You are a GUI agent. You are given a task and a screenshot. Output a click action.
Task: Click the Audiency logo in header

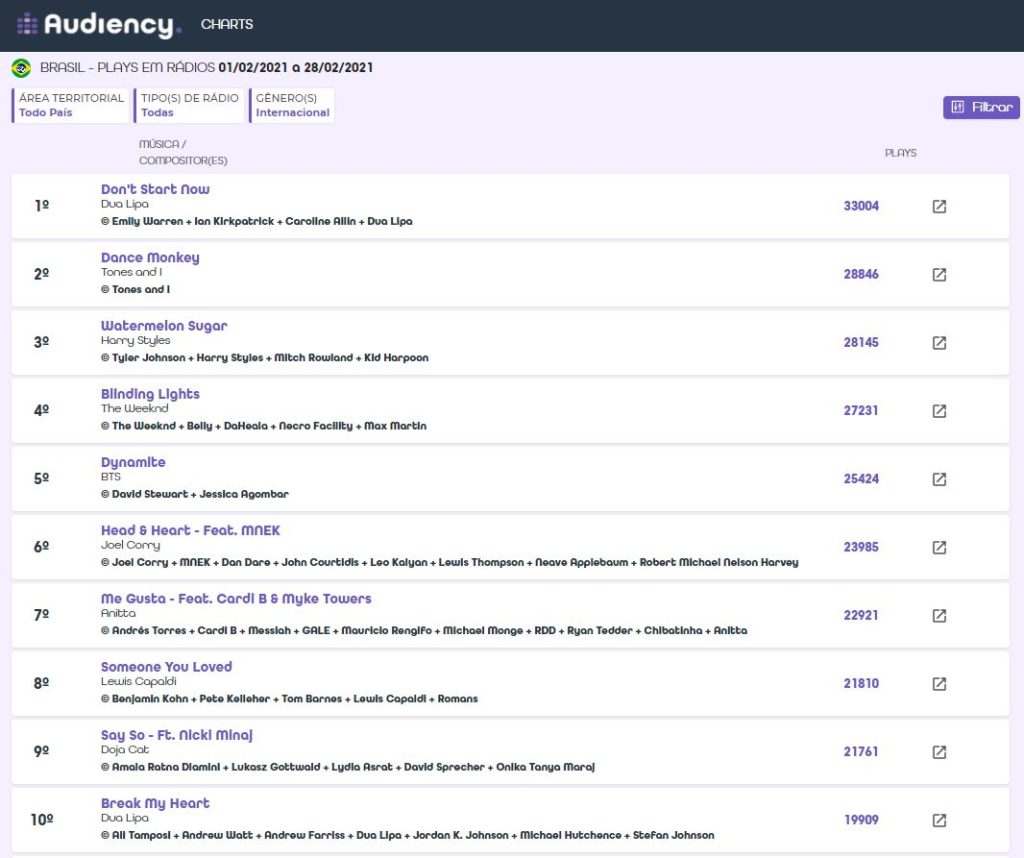coord(99,25)
